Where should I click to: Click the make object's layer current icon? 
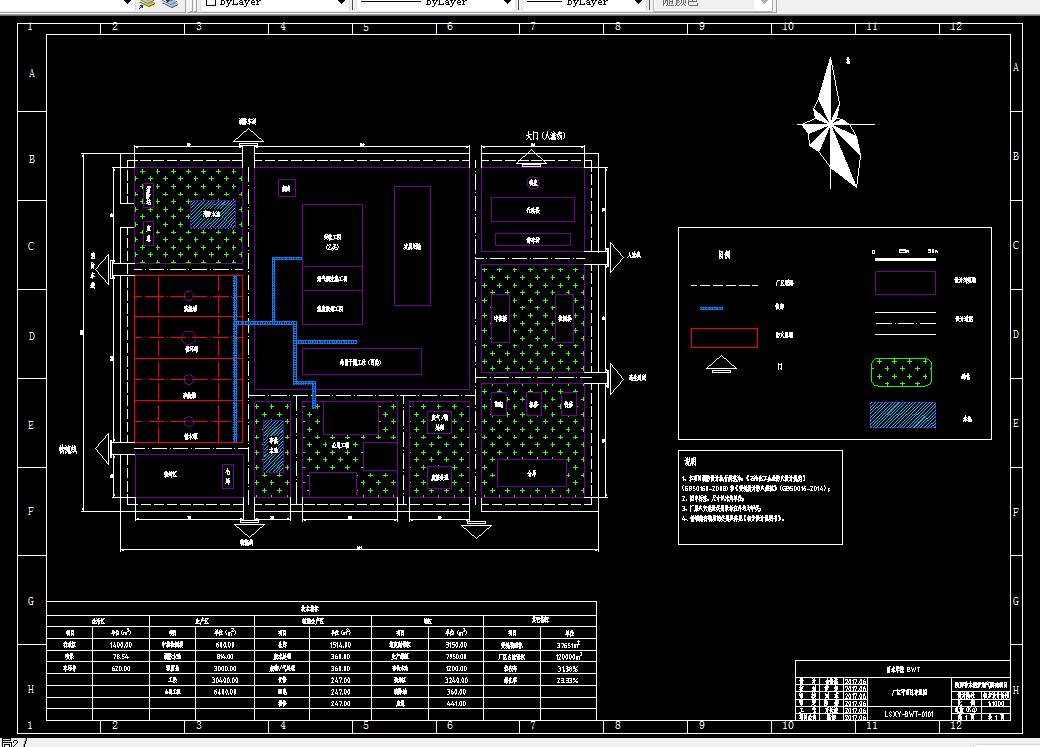pos(147,3)
